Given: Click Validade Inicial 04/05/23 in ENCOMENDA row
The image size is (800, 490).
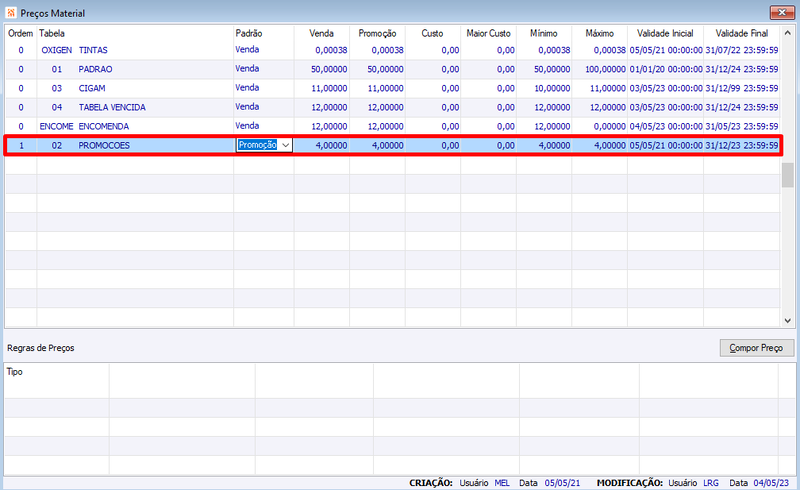Looking at the screenshot, I should tap(666, 126).
